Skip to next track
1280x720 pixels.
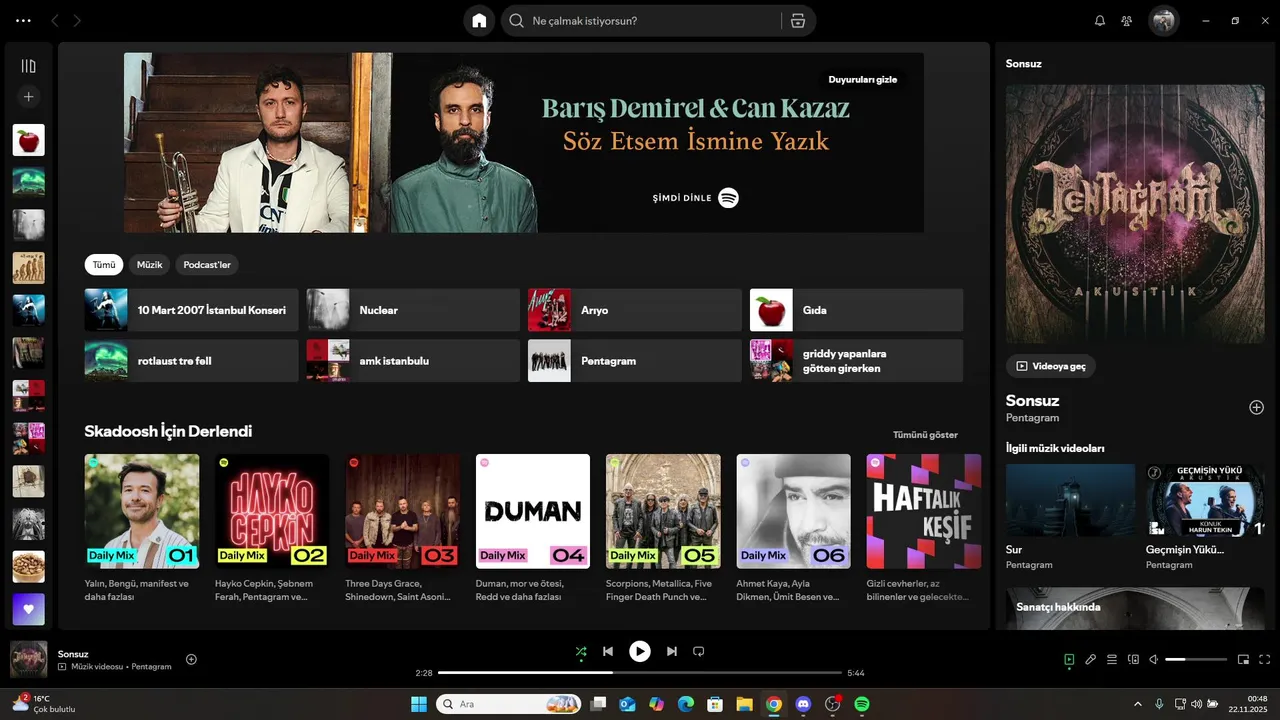[672, 652]
